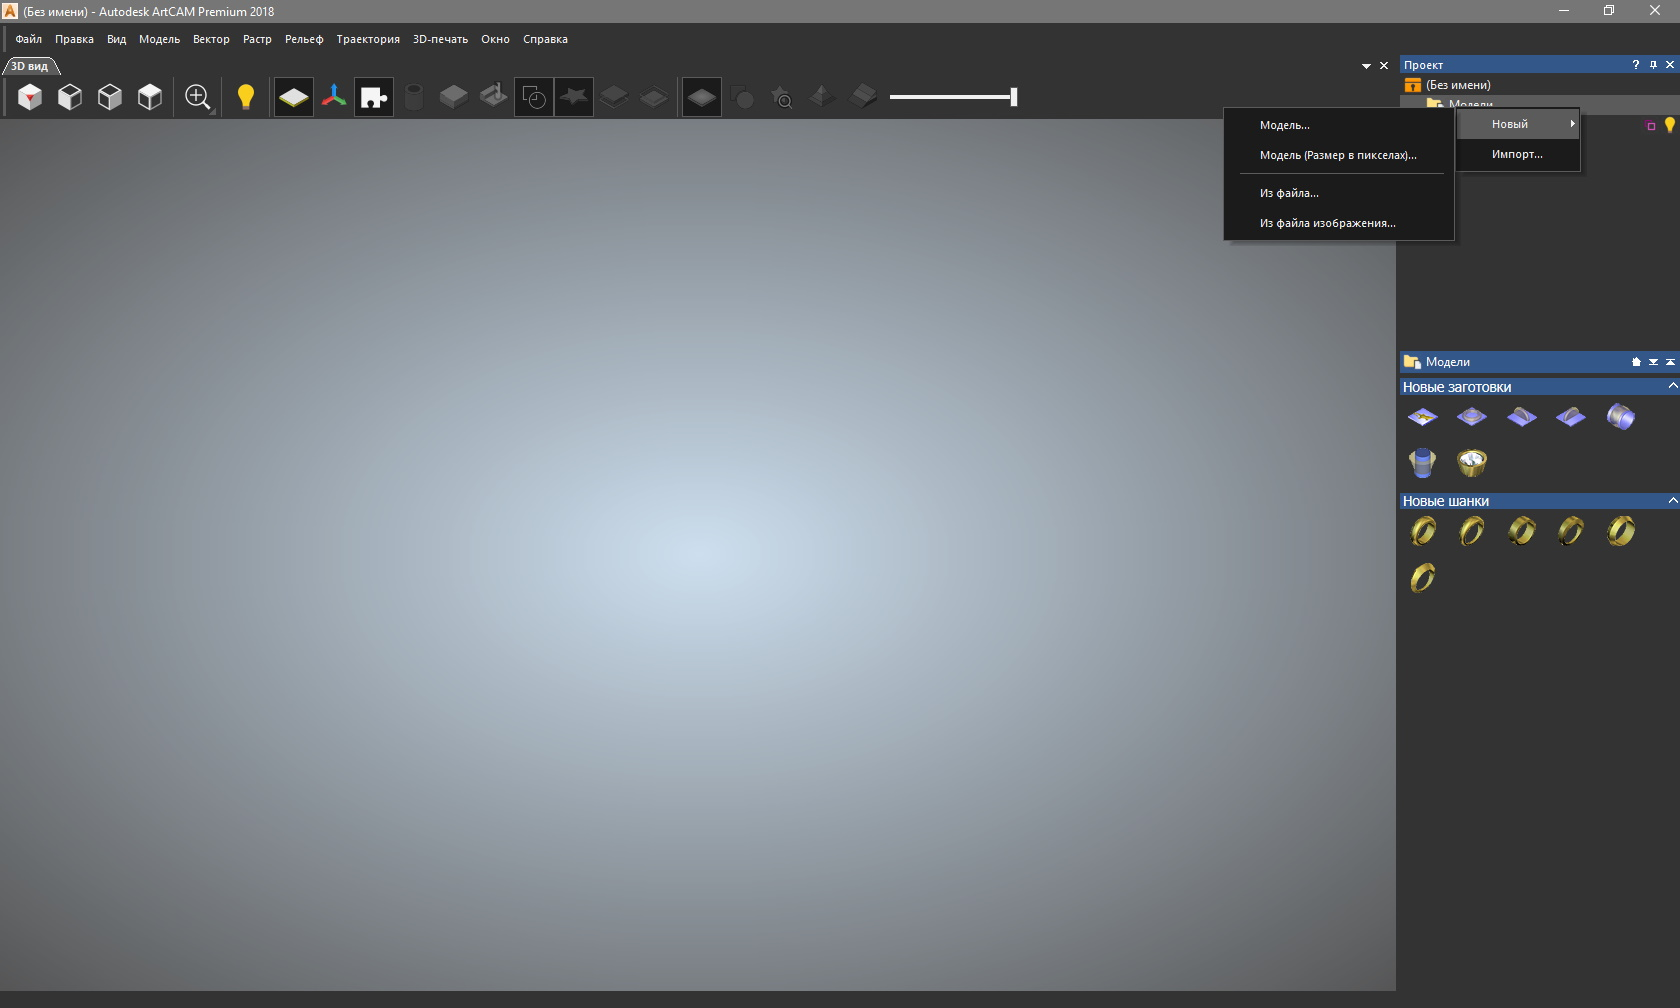This screenshot has height=1008, width=1680.
Task: Click the red-green-blue axes origin icon
Action: point(334,97)
